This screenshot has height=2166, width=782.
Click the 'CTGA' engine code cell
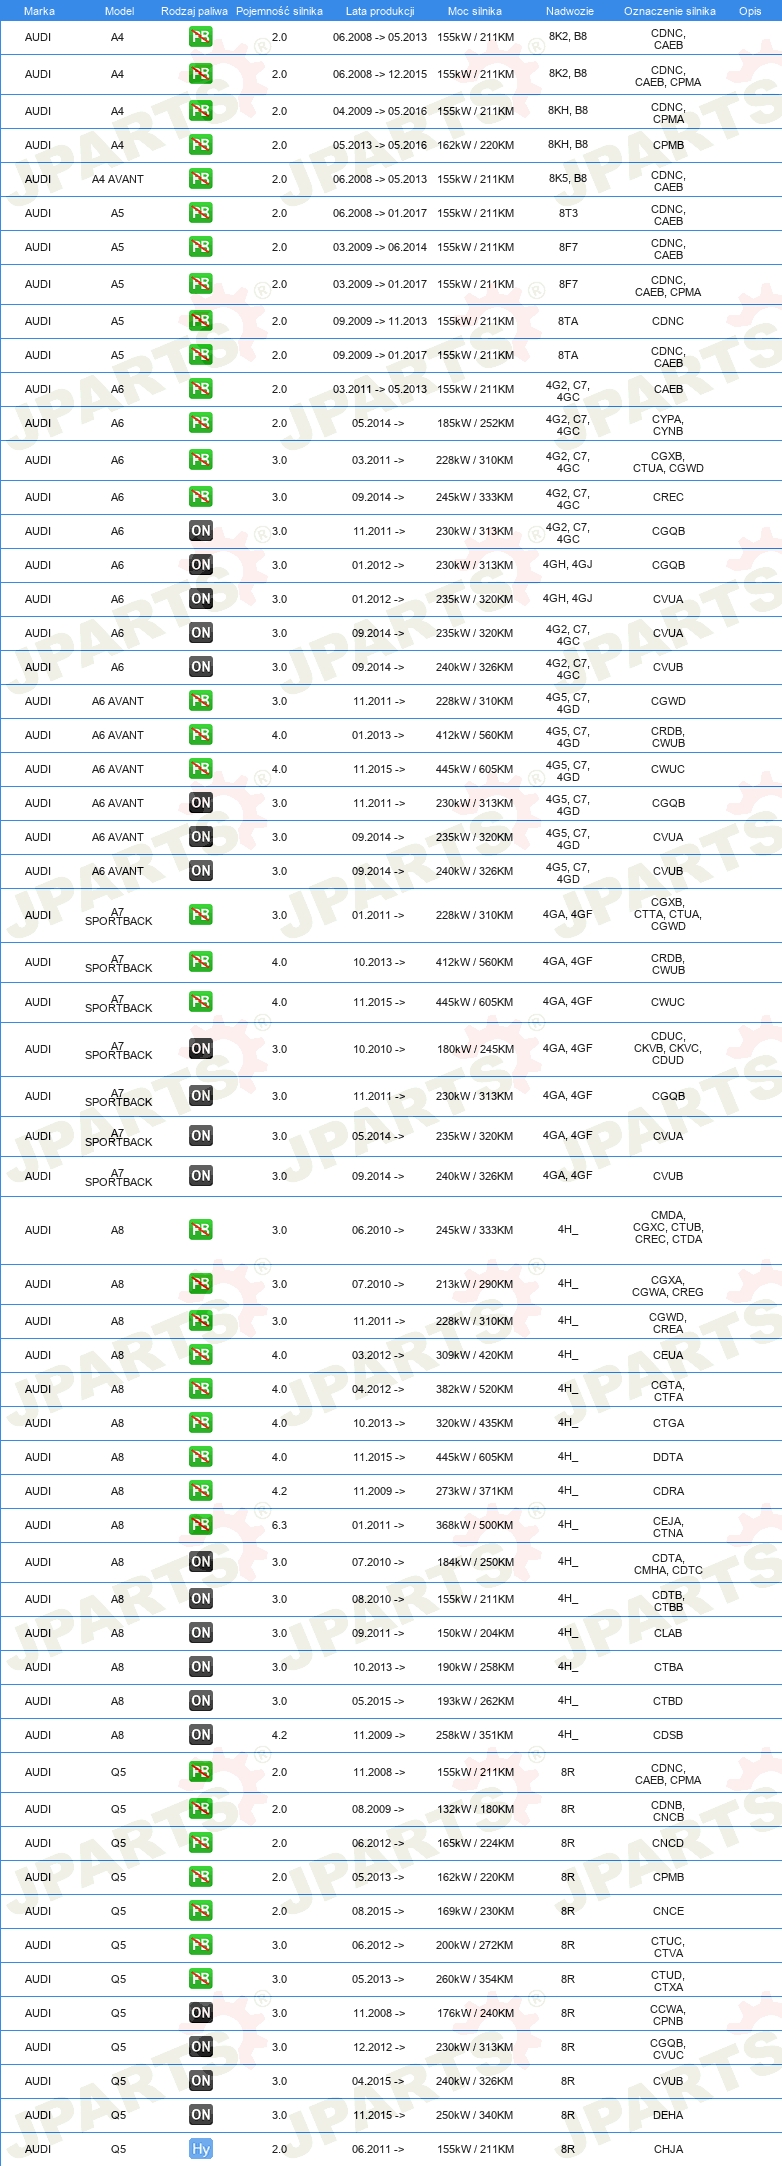[668, 1423]
